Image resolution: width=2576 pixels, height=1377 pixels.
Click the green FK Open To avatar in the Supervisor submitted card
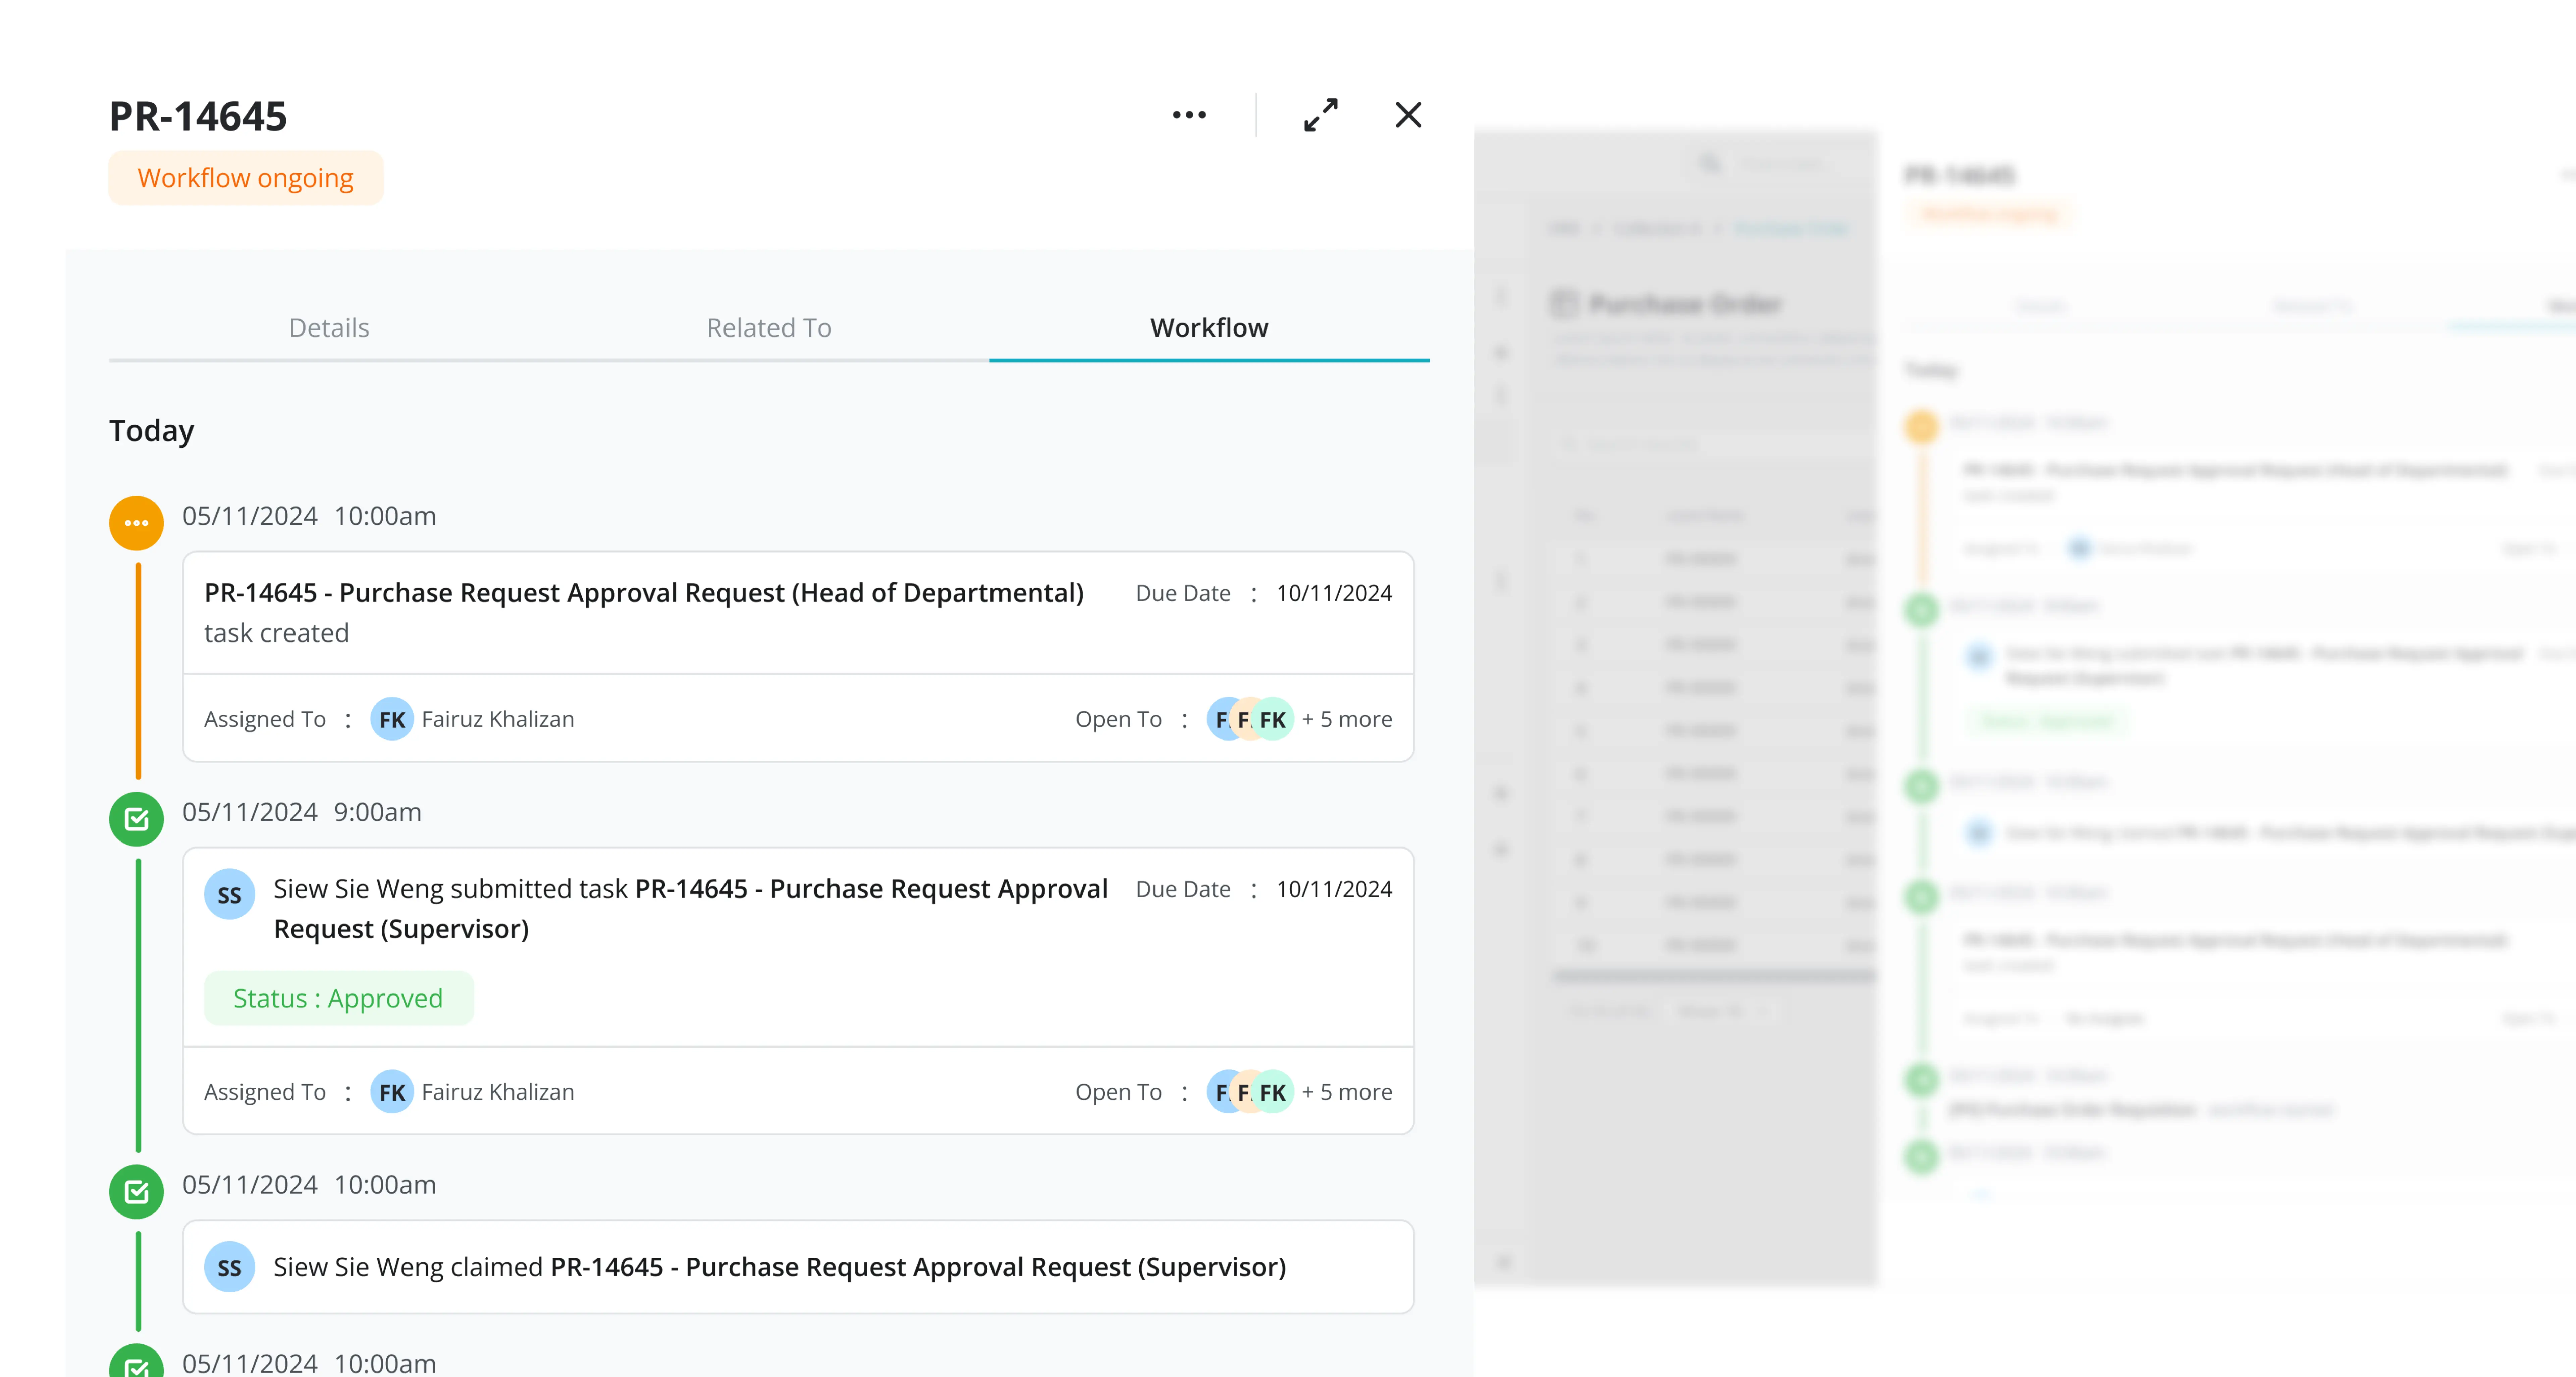click(x=1273, y=1092)
